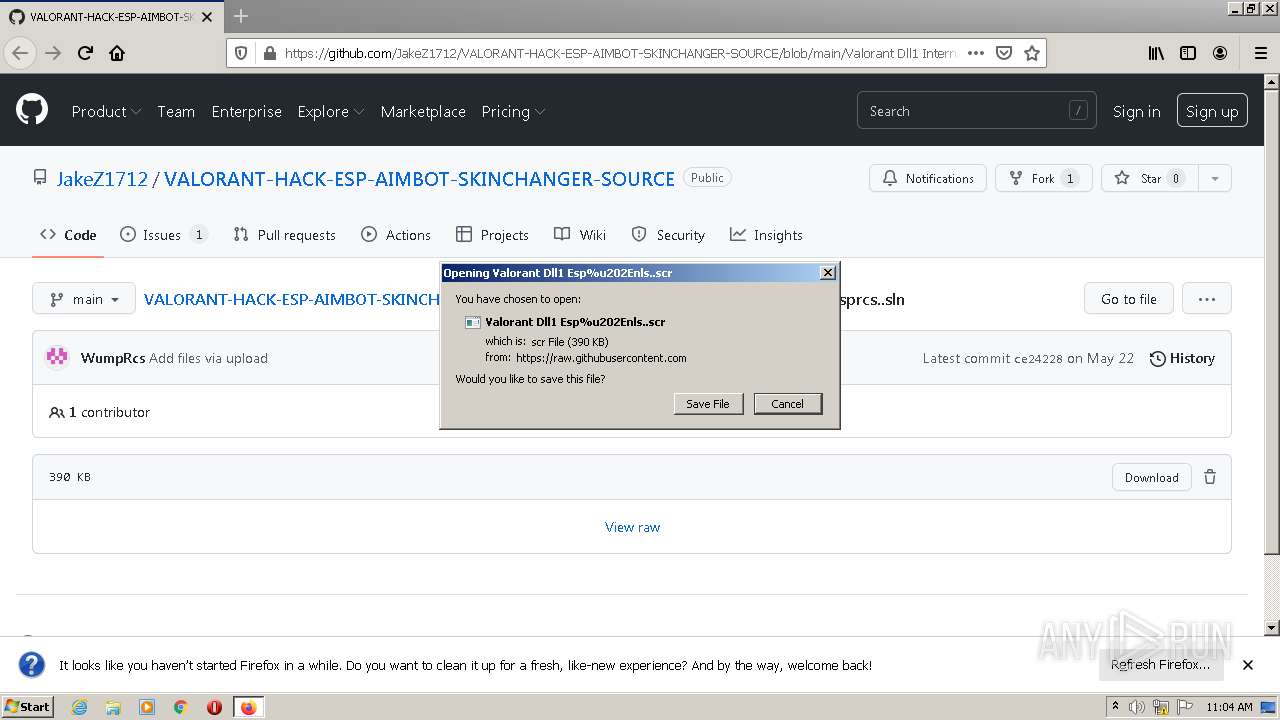Click Save File in download dialog
Screen dimensions: 1280x720
point(708,404)
